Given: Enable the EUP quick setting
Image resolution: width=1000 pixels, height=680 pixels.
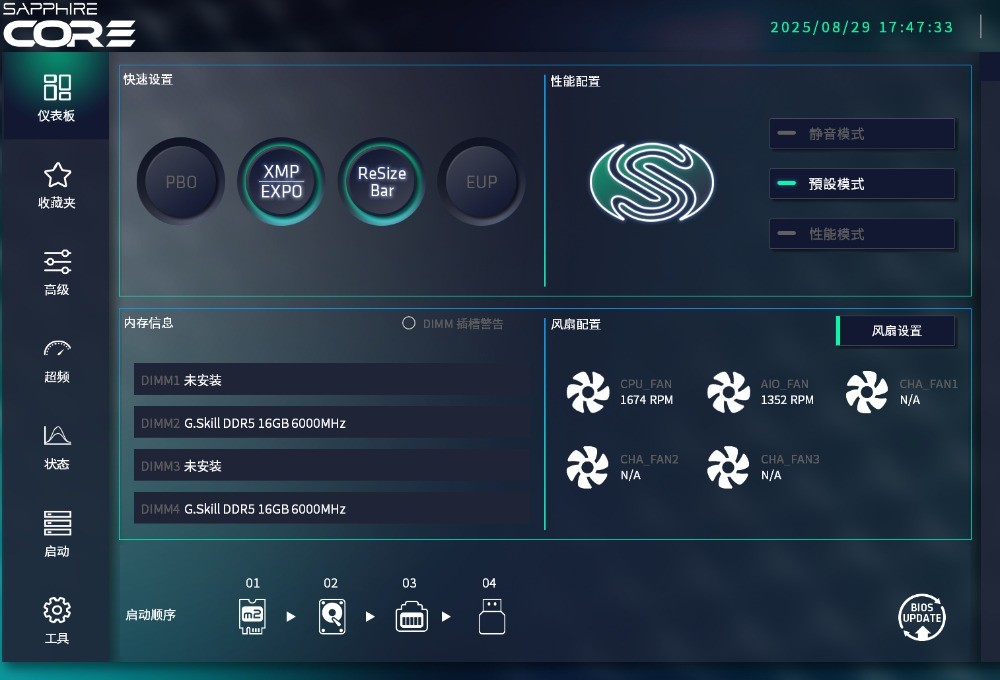Looking at the screenshot, I should (x=482, y=182).
